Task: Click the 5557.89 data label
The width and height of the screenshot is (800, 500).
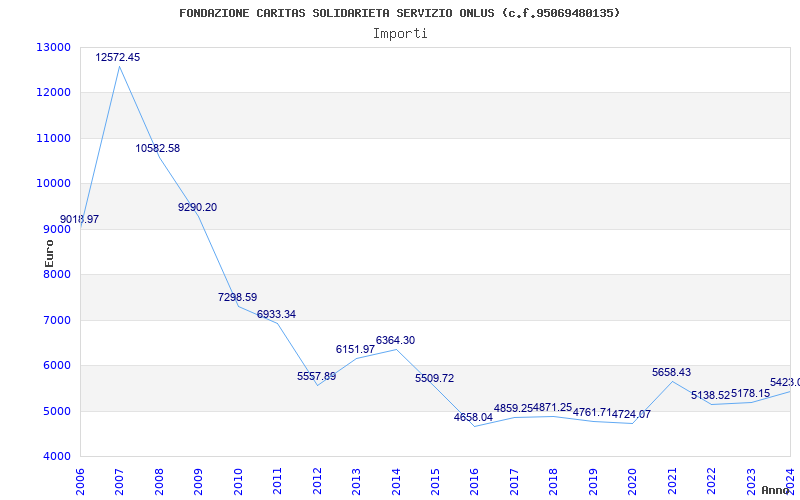Action: (316, 377)
